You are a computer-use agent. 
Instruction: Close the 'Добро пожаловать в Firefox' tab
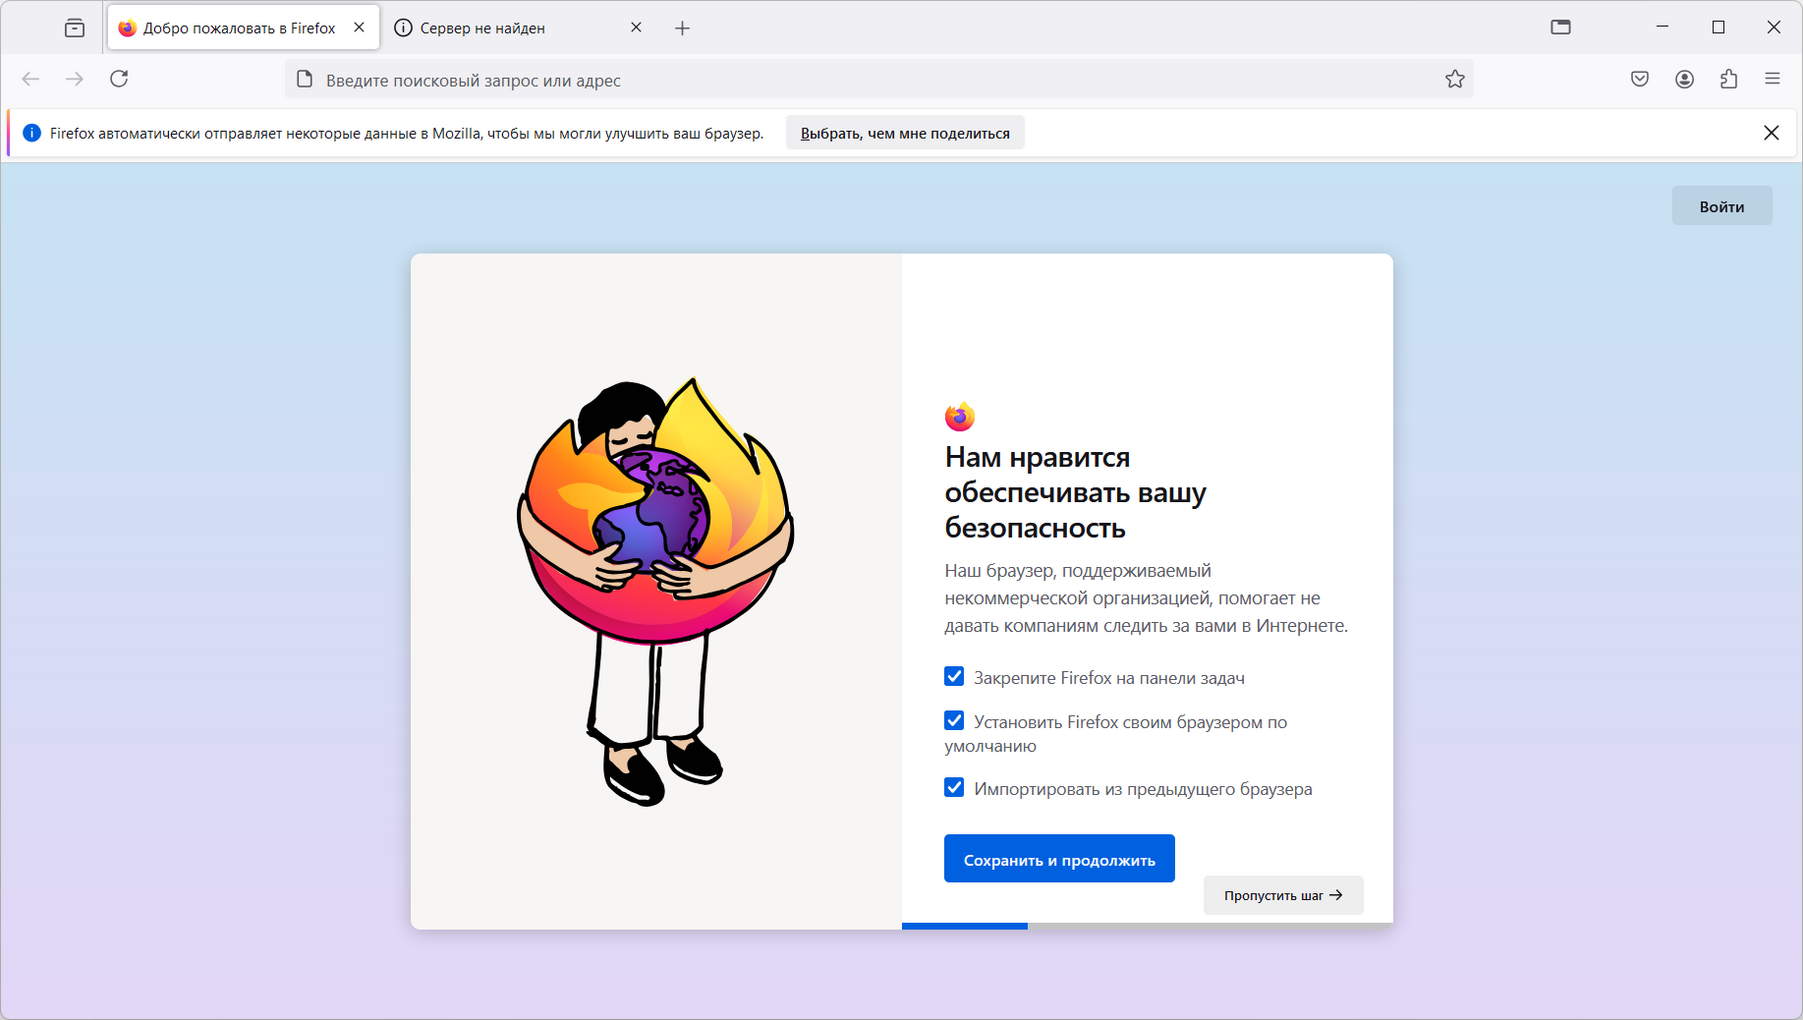[359, 28]
